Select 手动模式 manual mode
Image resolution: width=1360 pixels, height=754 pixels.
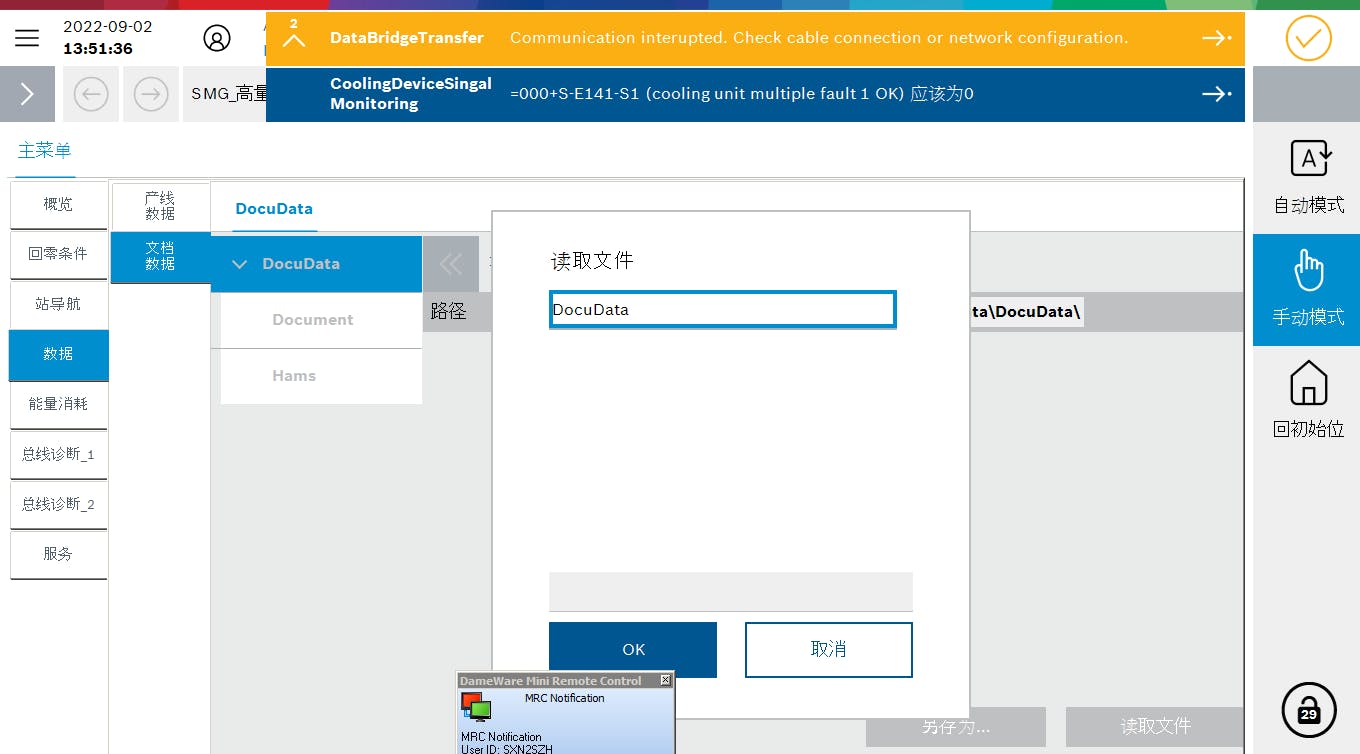1307,290
